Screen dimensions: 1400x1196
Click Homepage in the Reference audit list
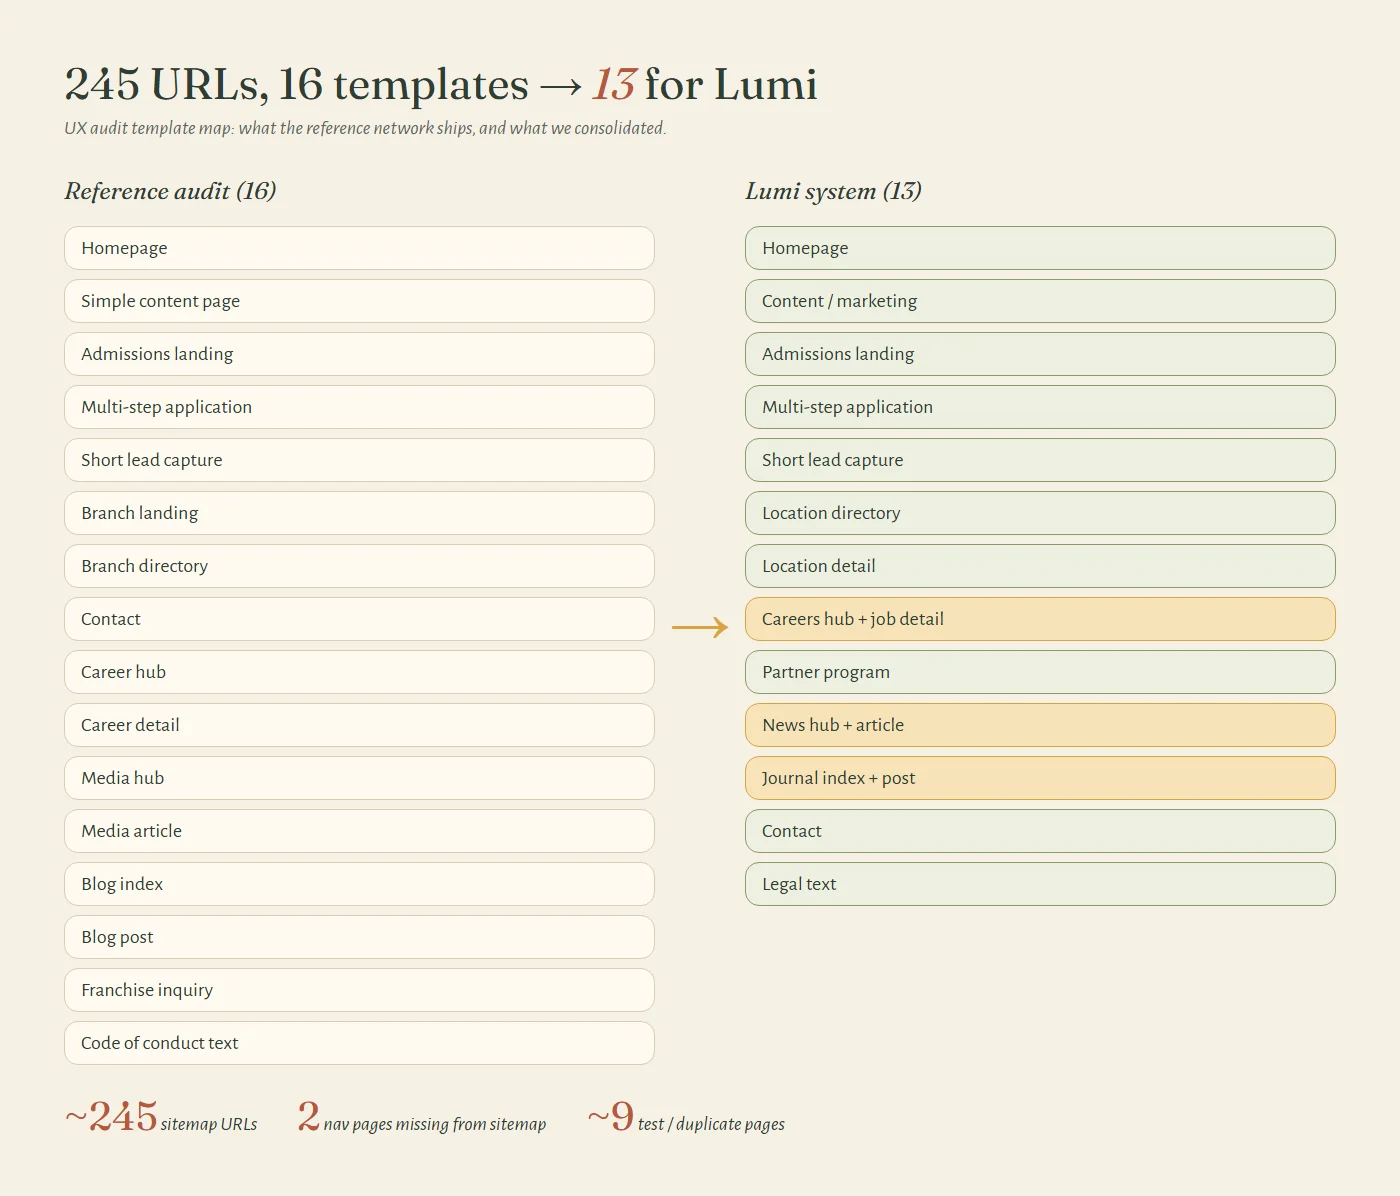(359, 248)
